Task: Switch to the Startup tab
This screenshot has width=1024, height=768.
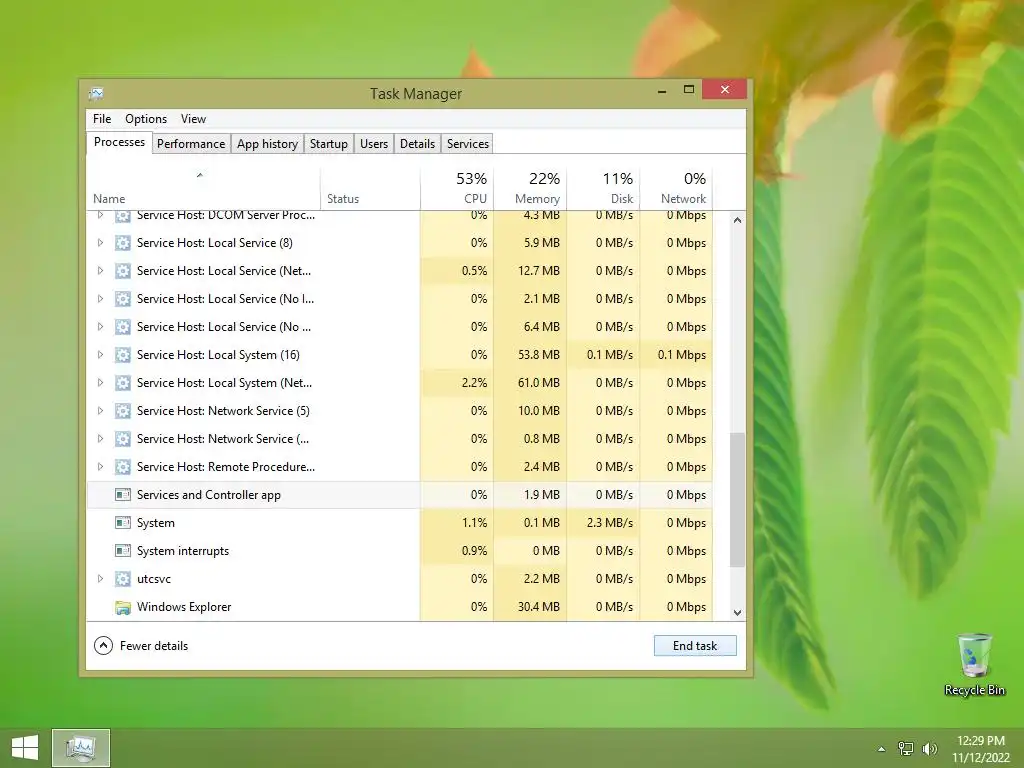Action: click(x=328, y=144)
